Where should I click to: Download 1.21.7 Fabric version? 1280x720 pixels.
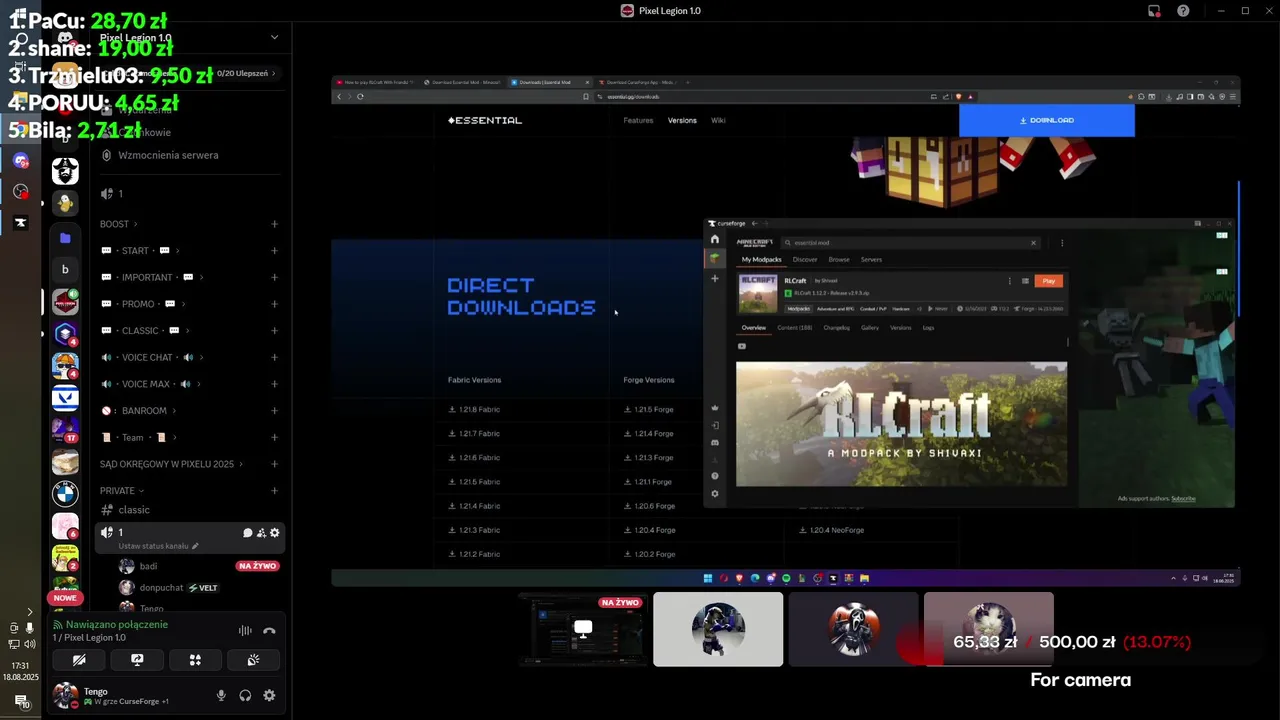(x=474, y=433)
